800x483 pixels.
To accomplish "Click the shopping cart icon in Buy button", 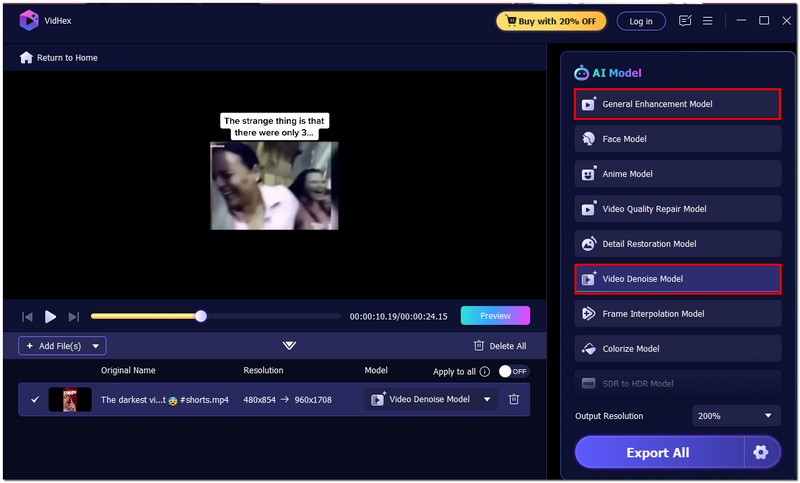I will (511, 20).
